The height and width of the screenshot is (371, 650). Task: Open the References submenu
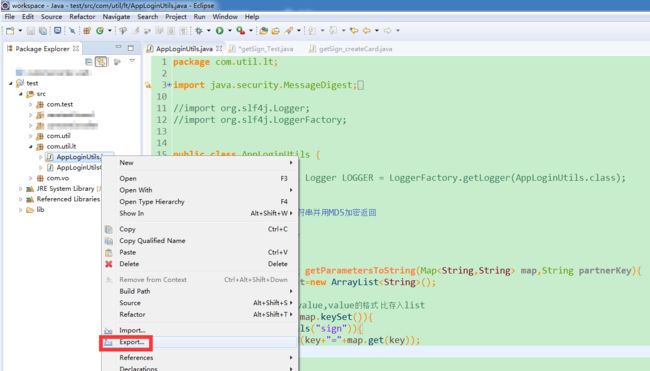[199, 358]
